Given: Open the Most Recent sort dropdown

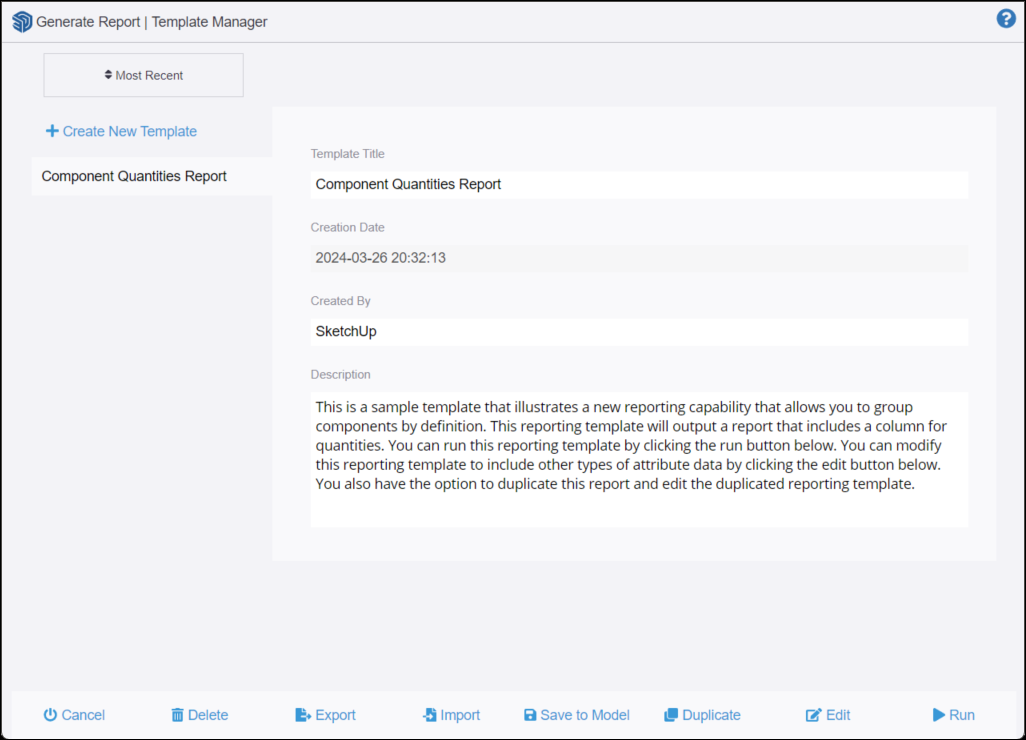Looking at the screenshot, I should point(143,74).
